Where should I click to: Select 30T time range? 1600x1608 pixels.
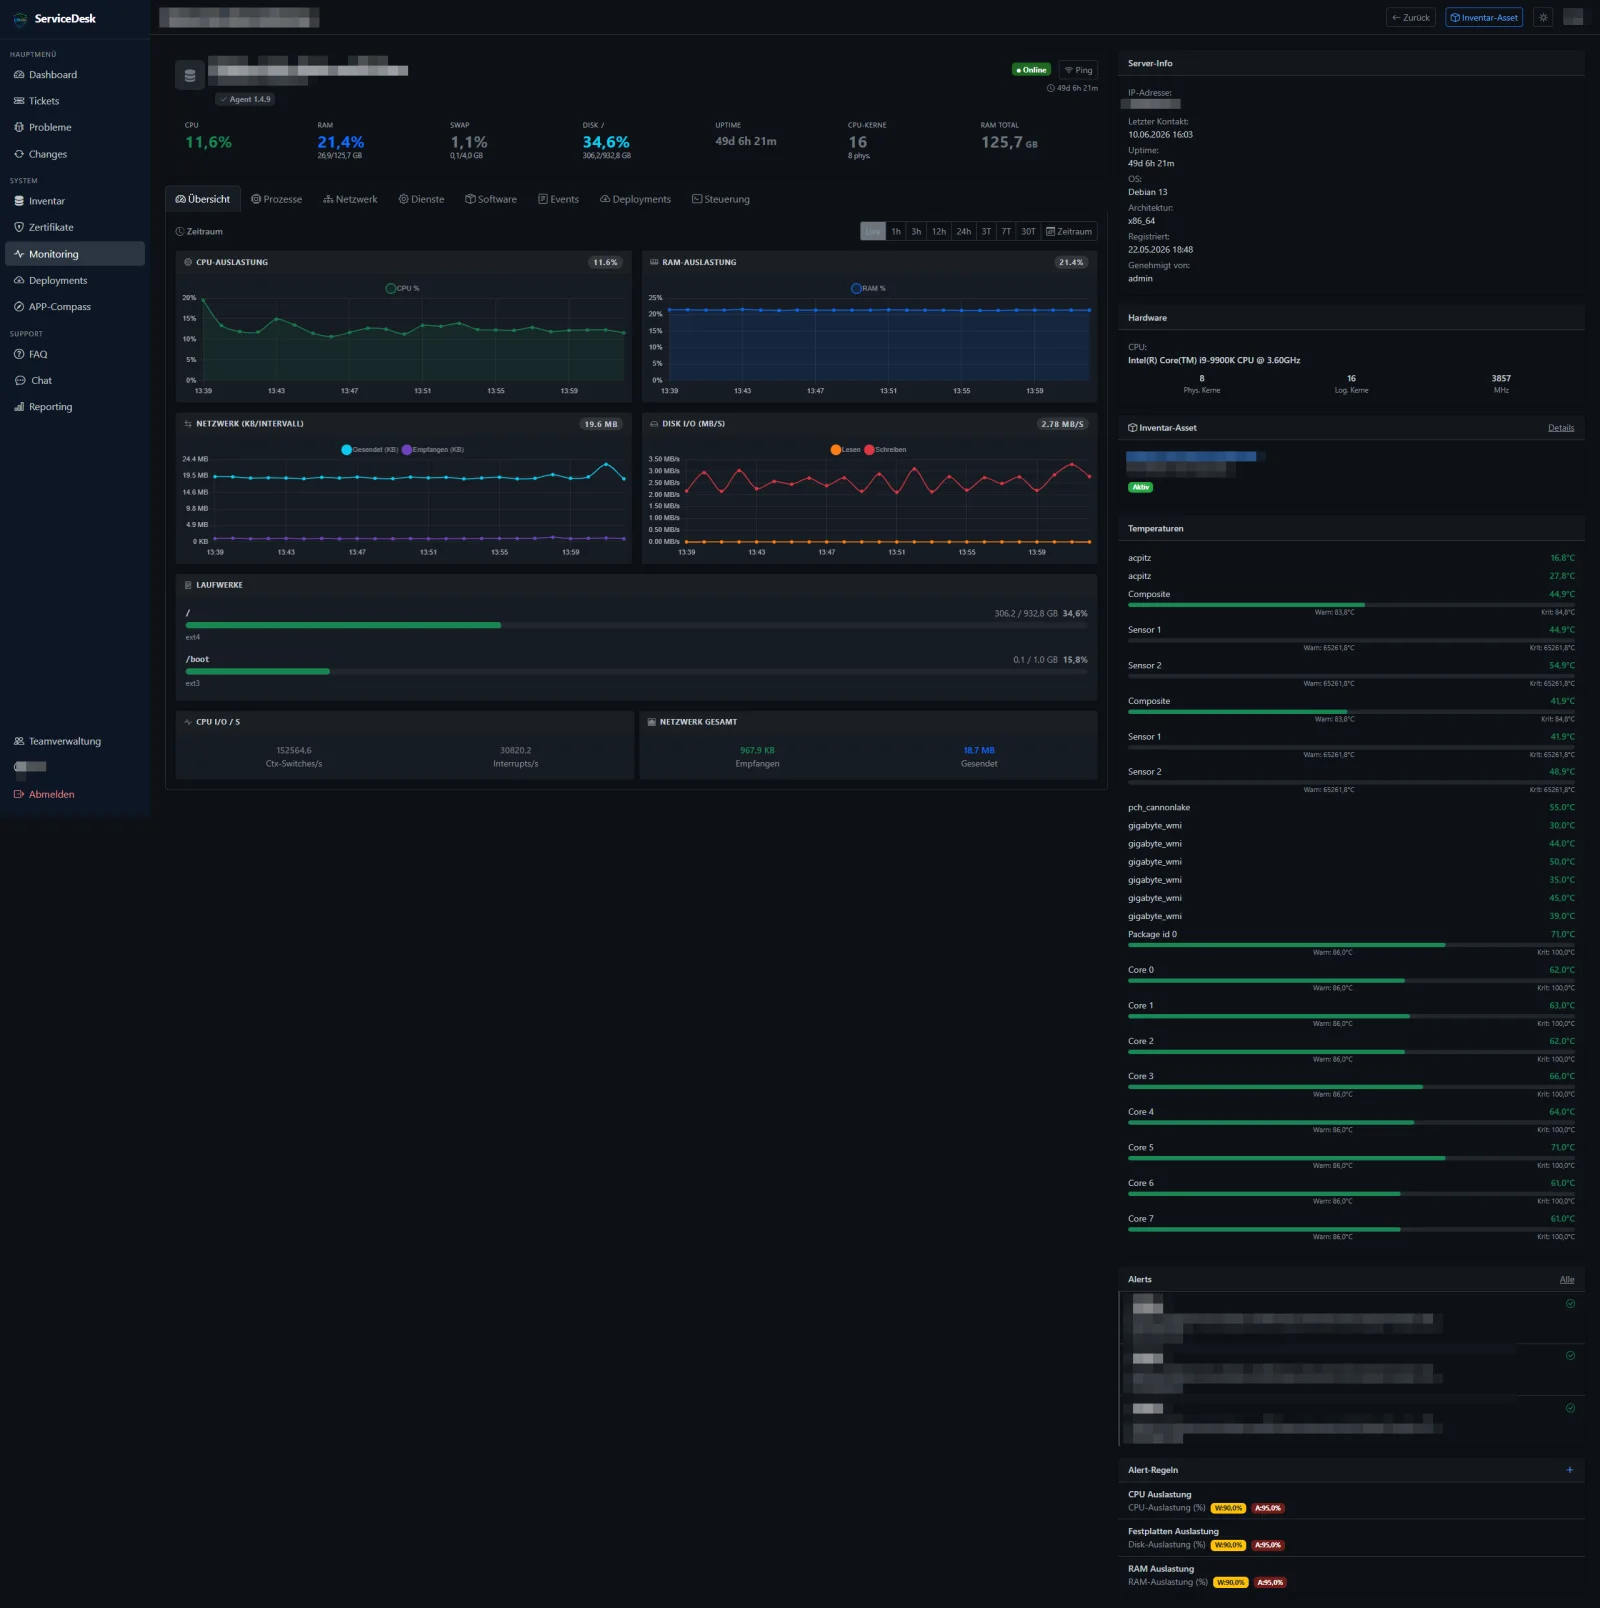(1028, 231)
